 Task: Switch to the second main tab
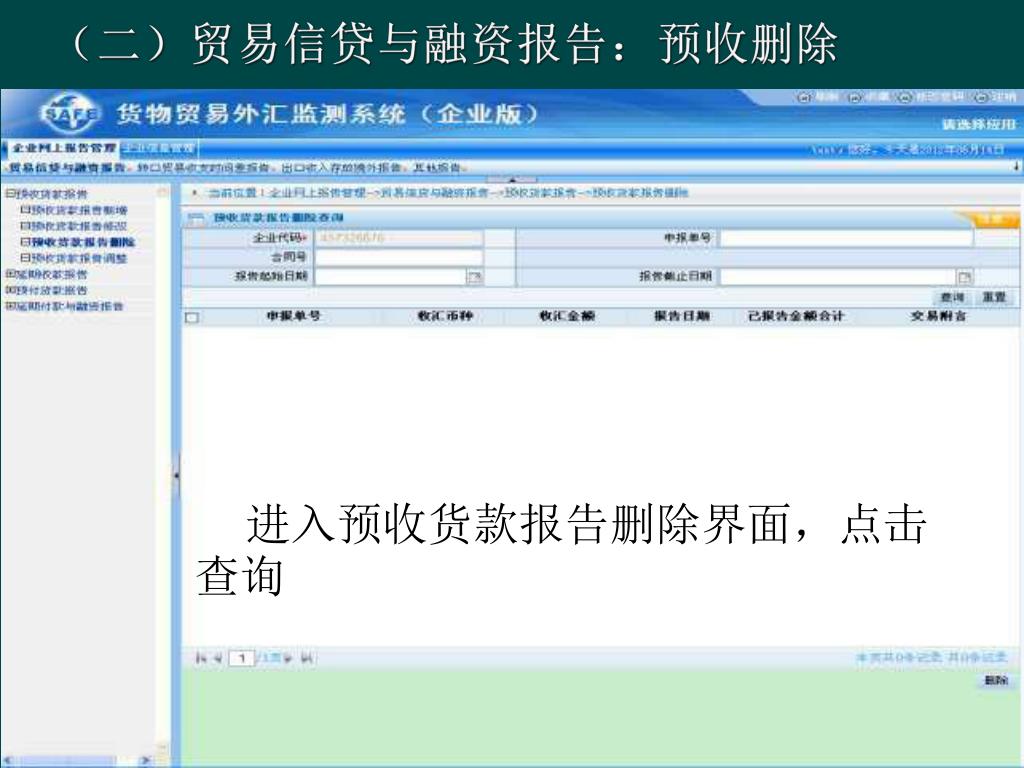[159, 148]
